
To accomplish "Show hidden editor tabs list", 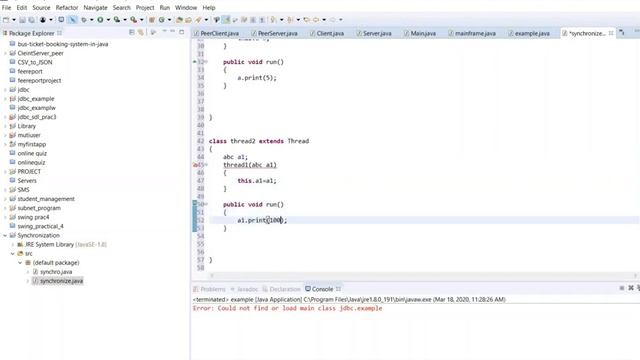I will (x=622, y=33).
